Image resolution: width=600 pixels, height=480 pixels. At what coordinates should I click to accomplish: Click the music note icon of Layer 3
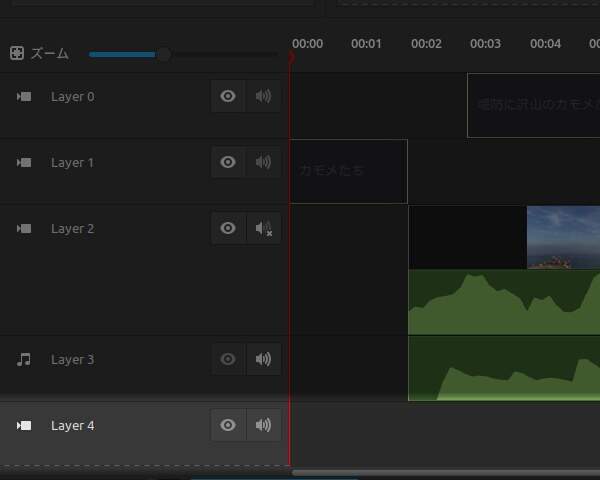24,360
